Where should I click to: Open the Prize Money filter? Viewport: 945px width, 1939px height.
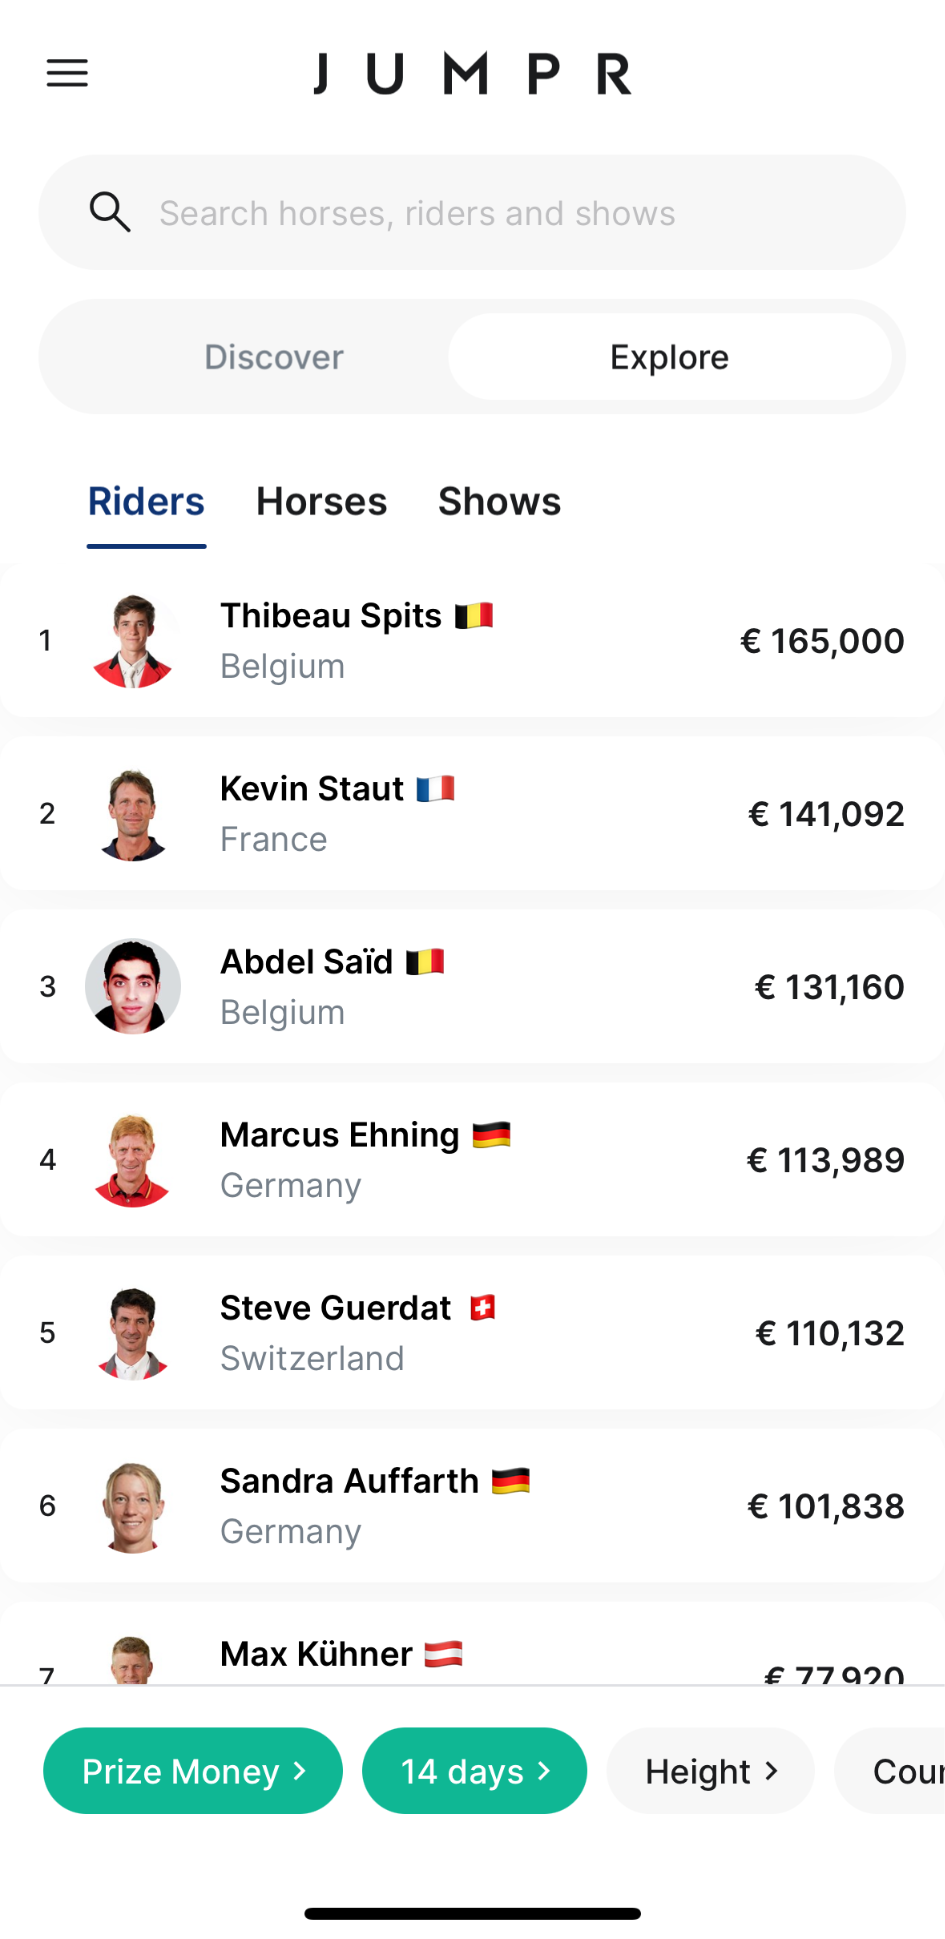(x=193, y=1771)
